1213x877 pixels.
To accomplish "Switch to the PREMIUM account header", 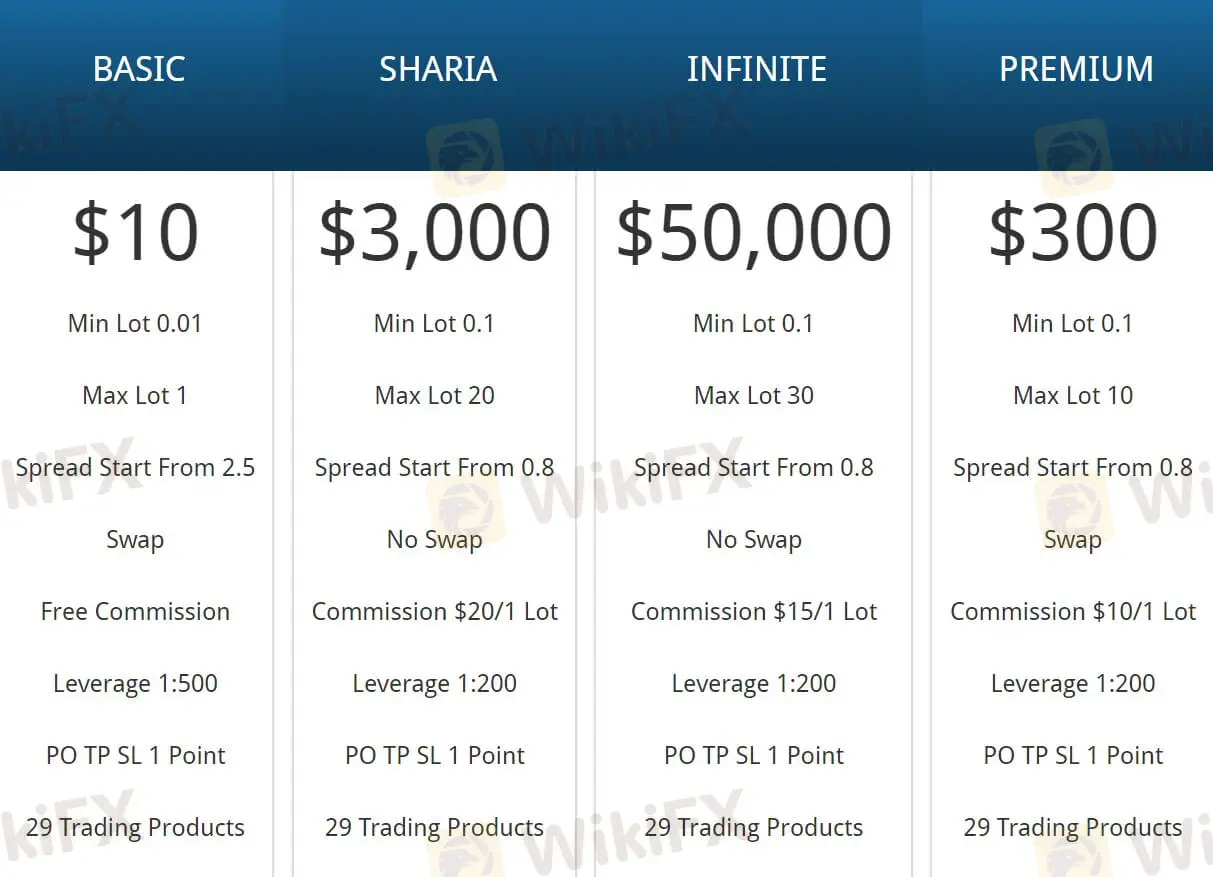I will [x=1076, y=69].
